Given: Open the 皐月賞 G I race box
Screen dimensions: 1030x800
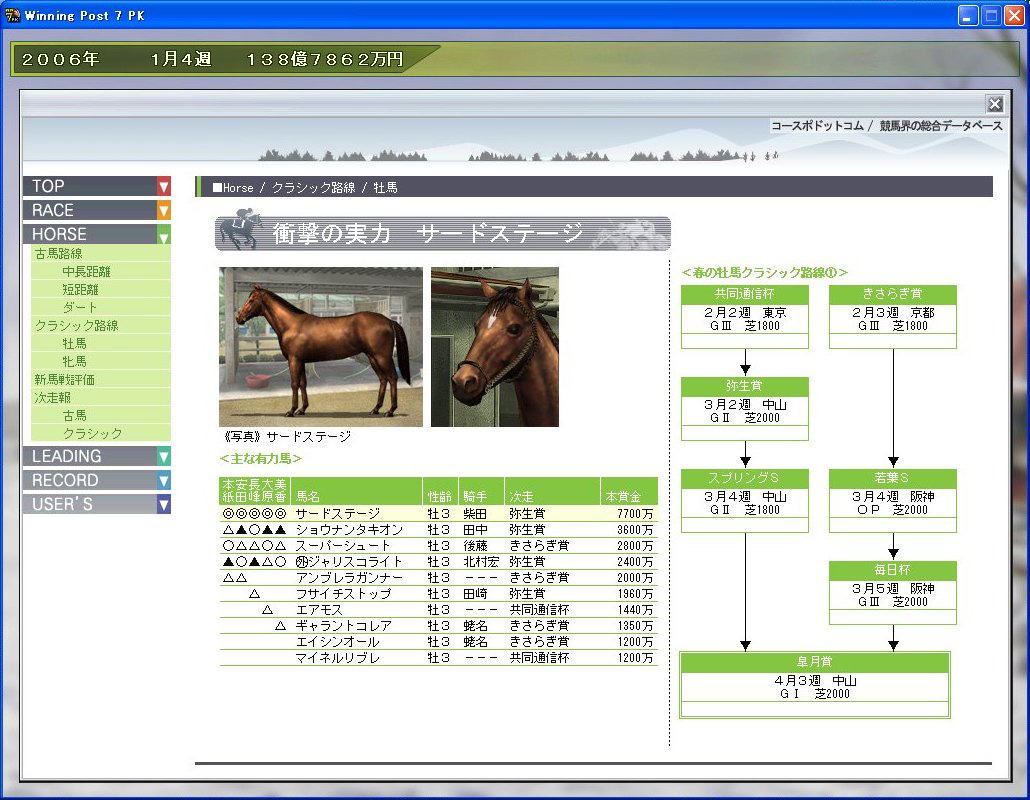Looking at the screenshot, I should 815,685.
